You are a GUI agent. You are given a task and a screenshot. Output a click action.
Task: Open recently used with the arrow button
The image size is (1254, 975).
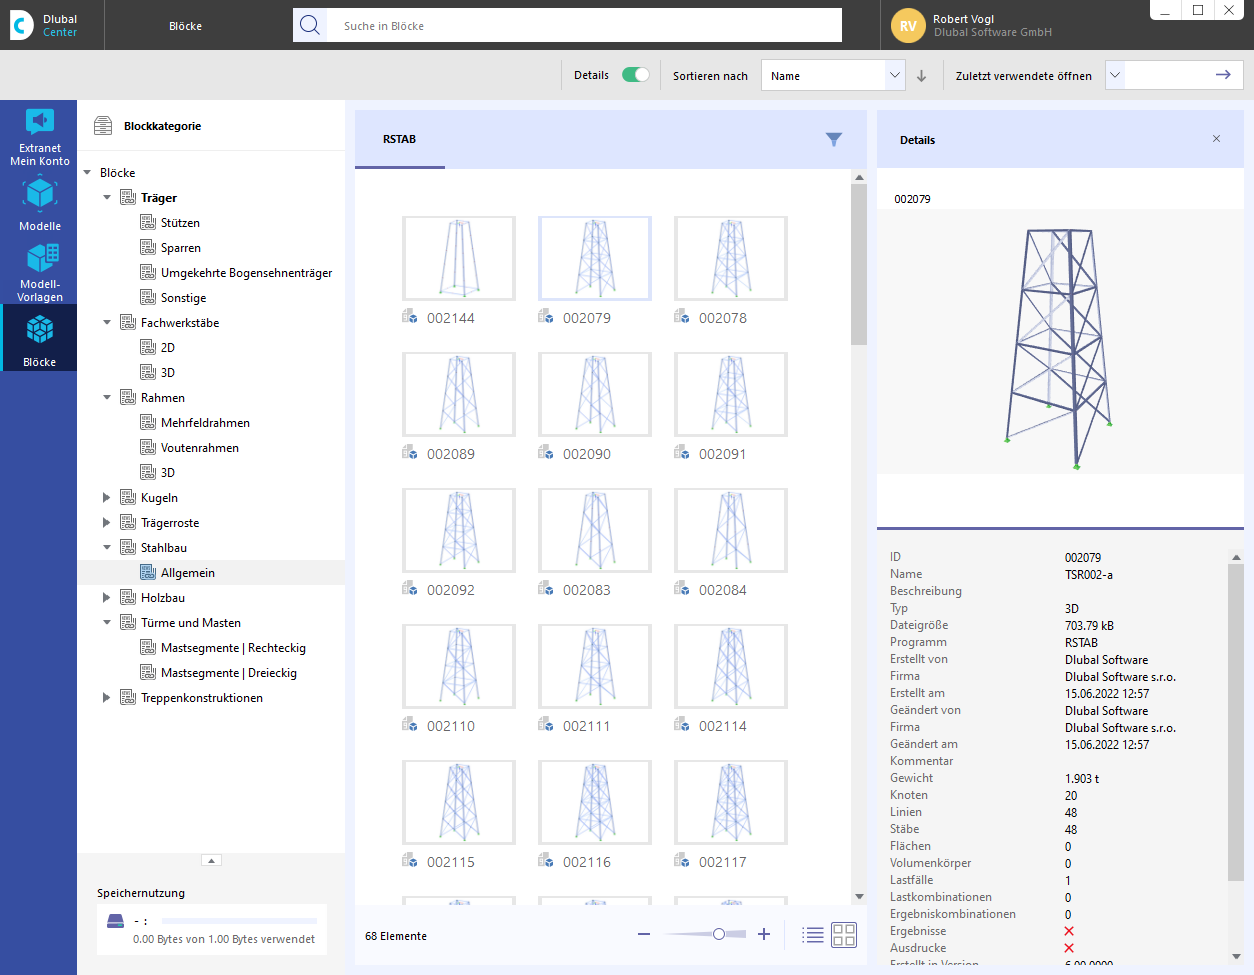coord(1222,75)
